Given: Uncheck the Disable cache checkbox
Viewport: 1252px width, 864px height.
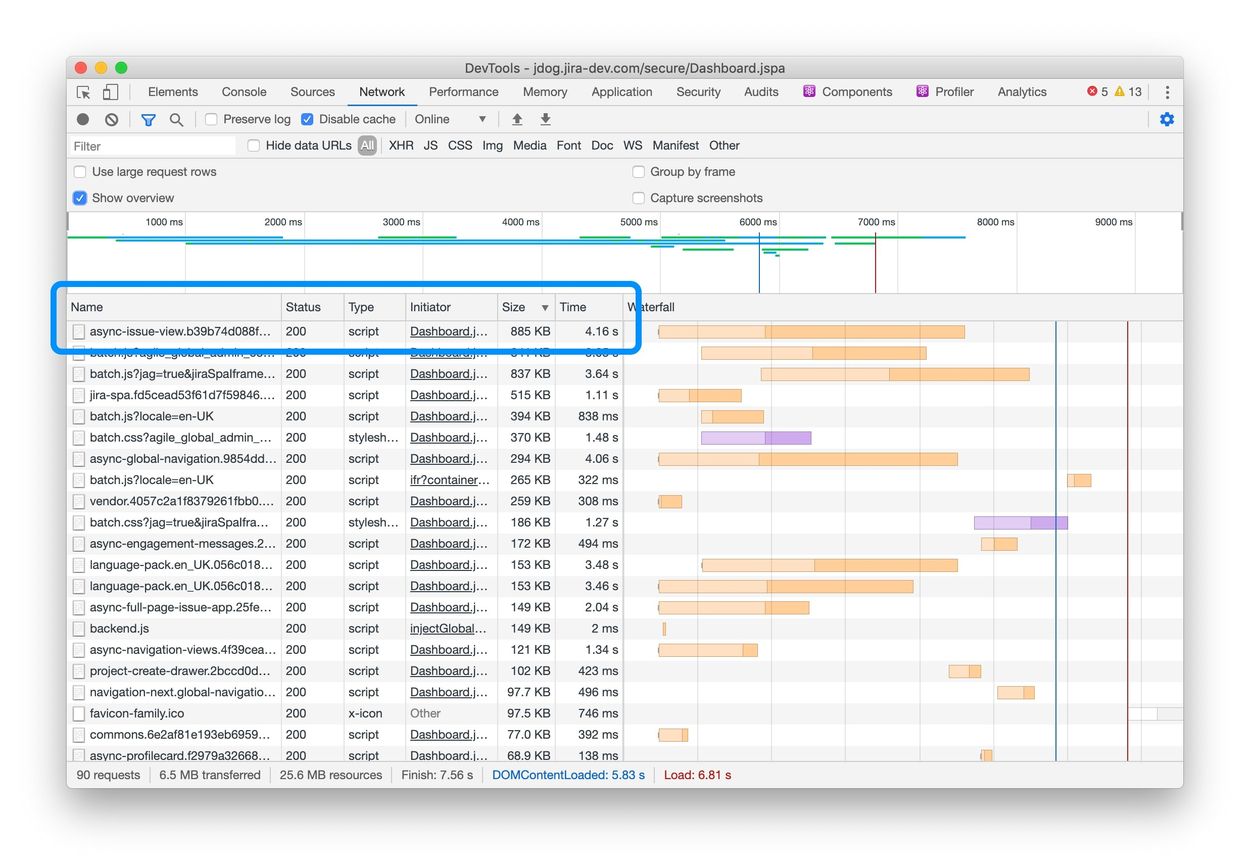Looking at the screenshot, I should coord(308,119).
